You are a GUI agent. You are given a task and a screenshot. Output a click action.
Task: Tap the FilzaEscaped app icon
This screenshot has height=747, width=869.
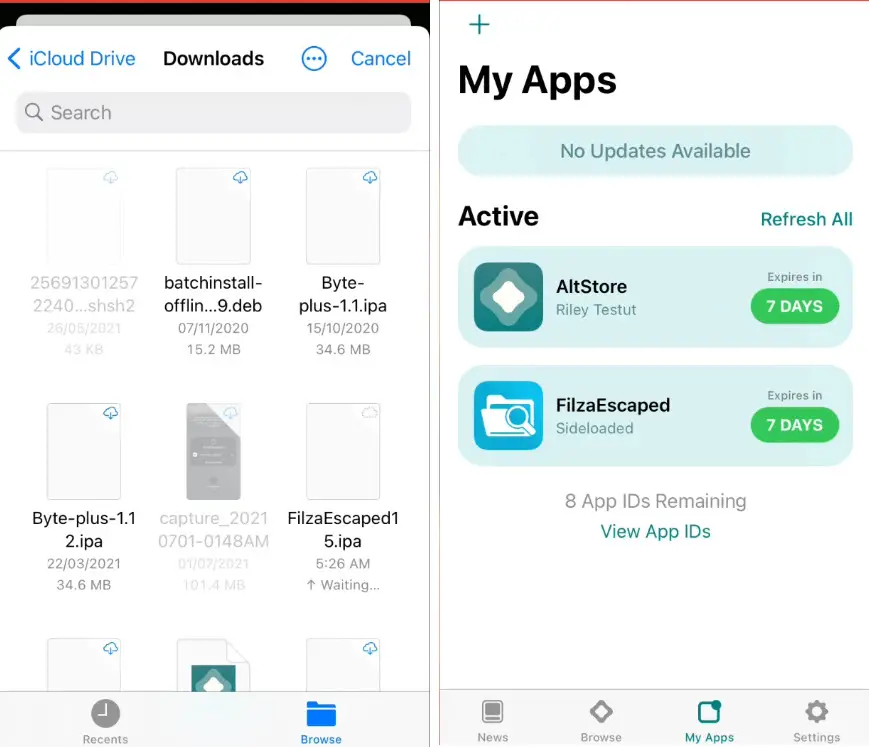click(508, 415)
